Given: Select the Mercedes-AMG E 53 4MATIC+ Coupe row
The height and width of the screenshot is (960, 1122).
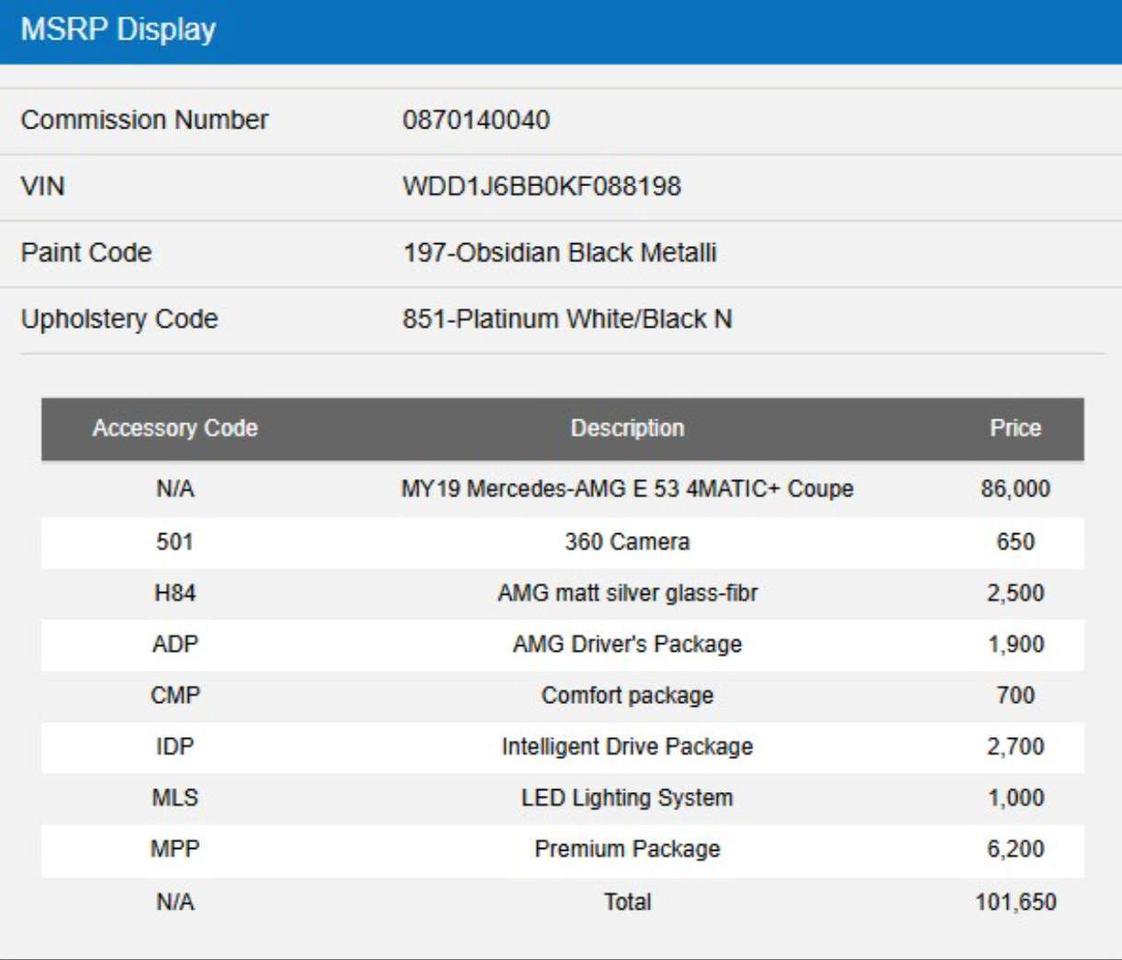Looking at the screenshot, I should [x=562, y=489].
